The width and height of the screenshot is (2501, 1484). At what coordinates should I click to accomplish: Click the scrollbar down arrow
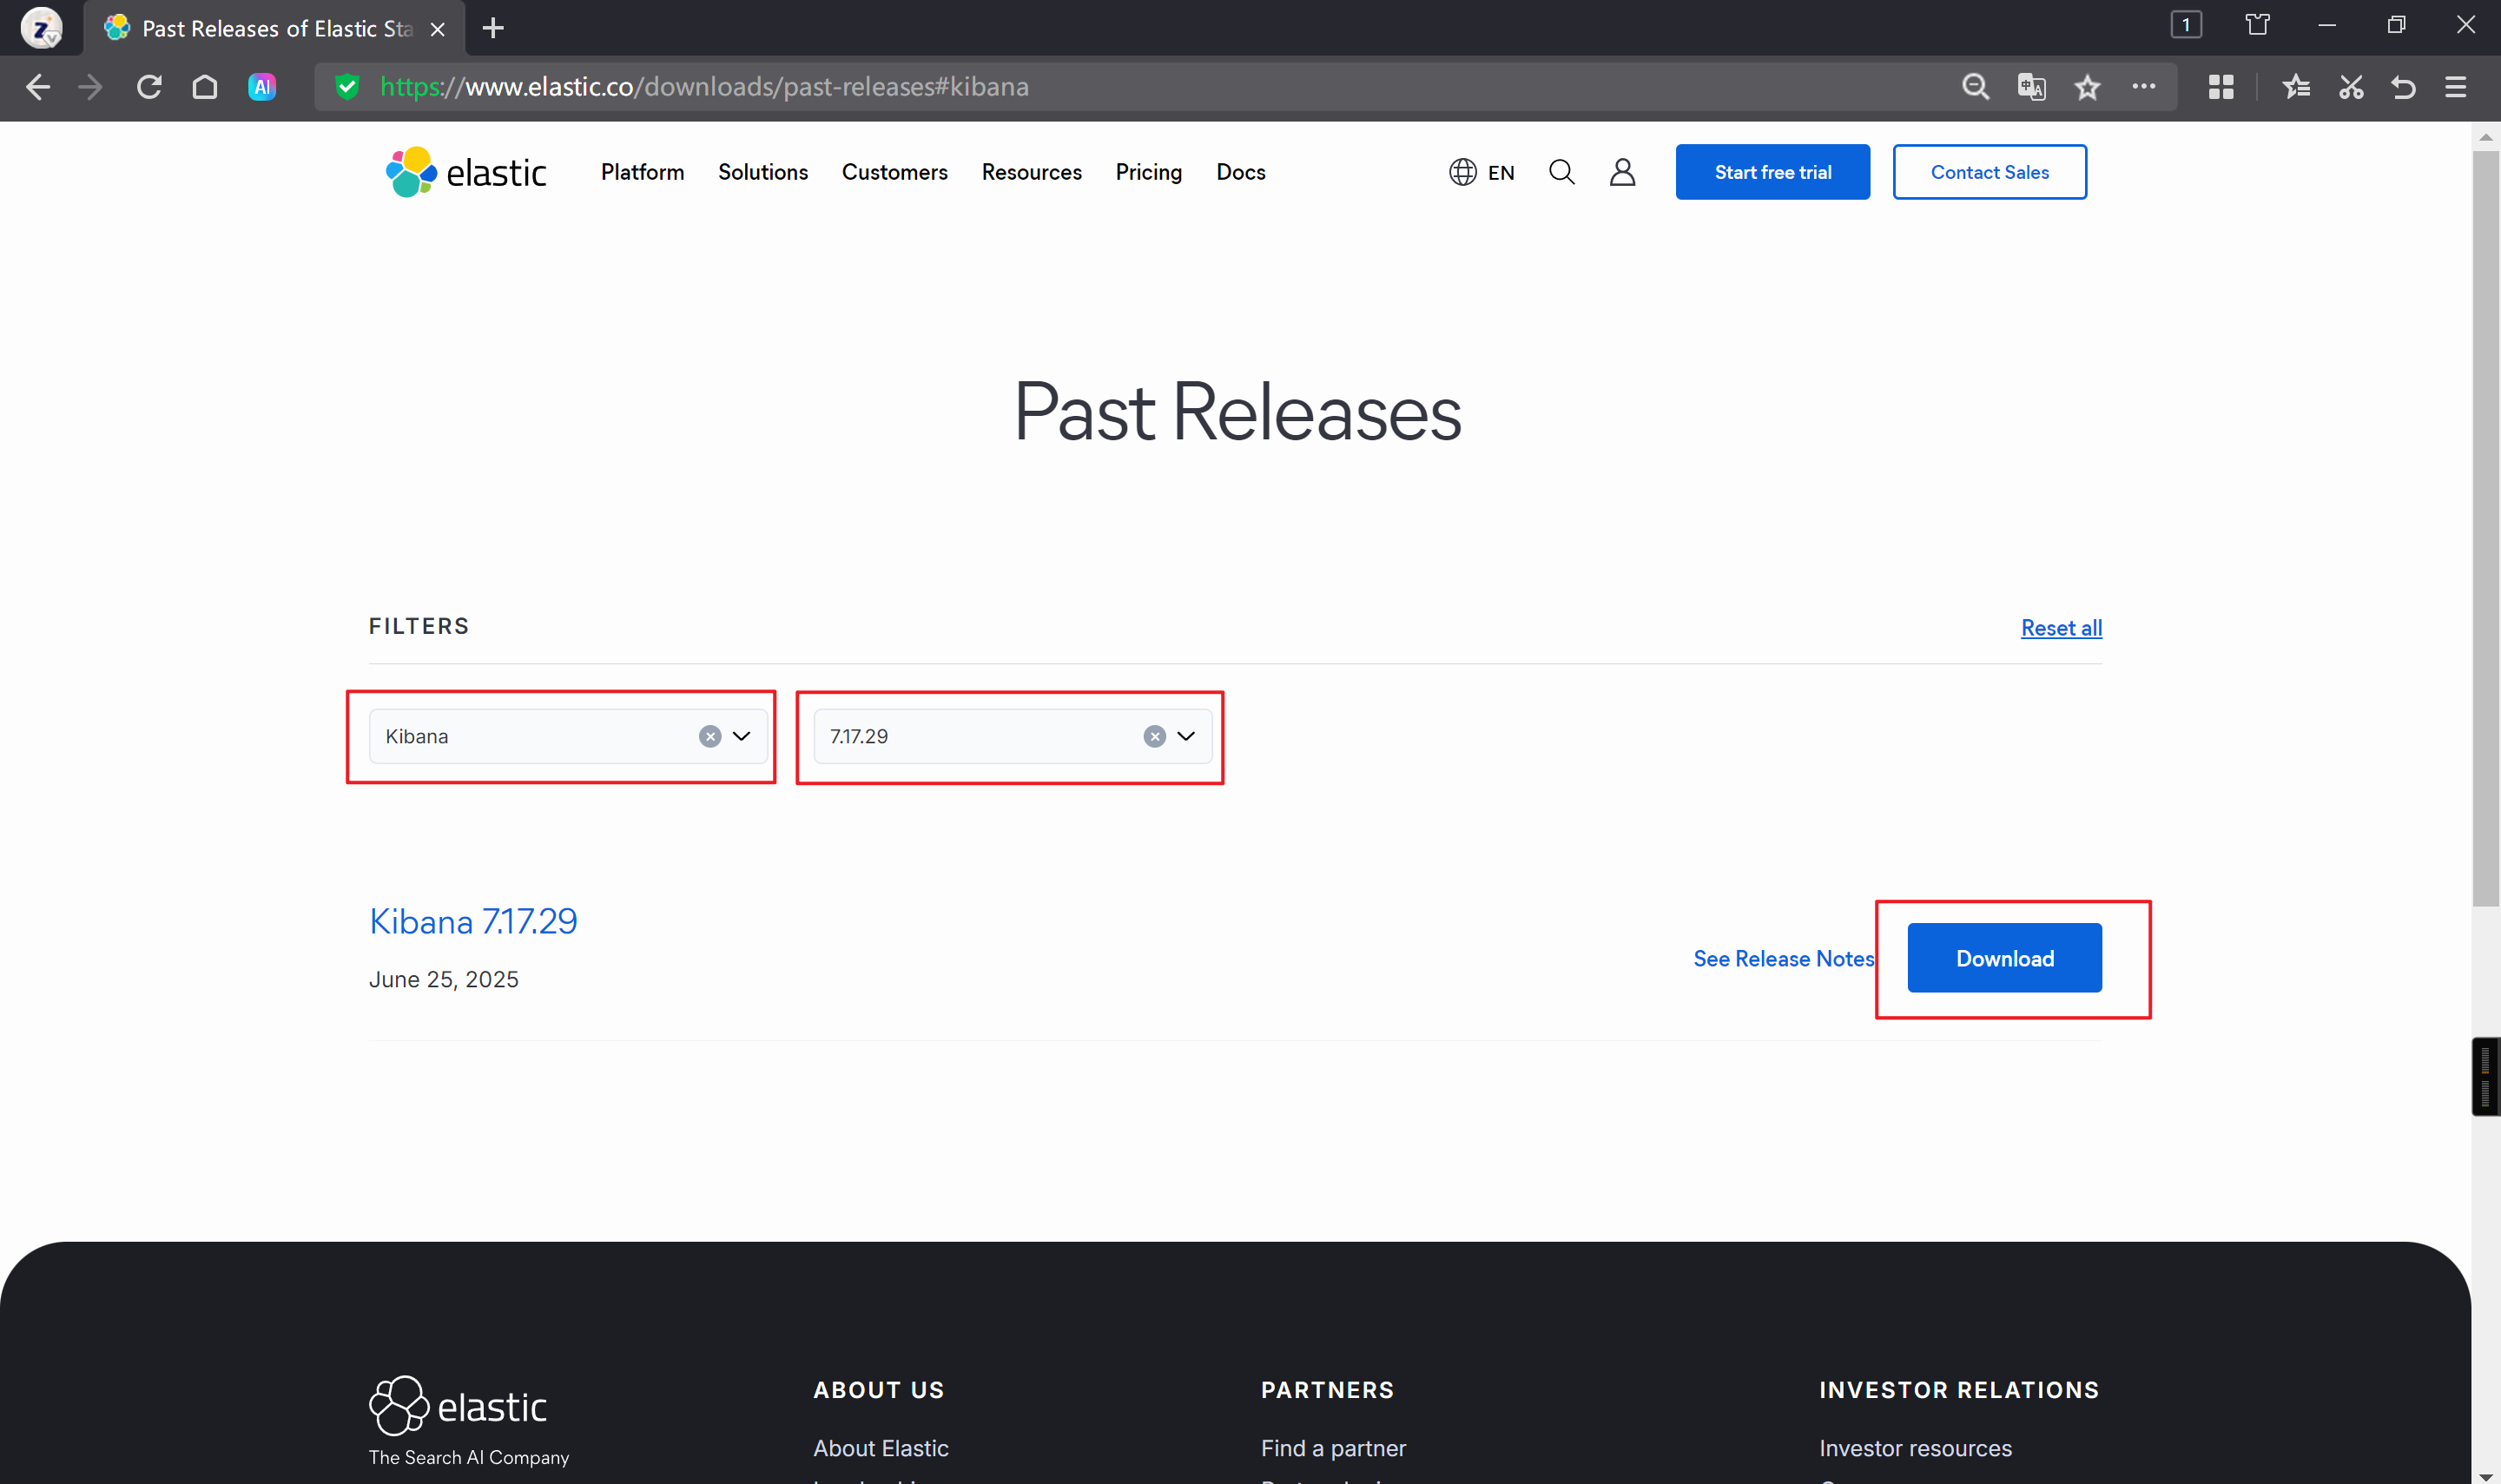point(2485,1476)
